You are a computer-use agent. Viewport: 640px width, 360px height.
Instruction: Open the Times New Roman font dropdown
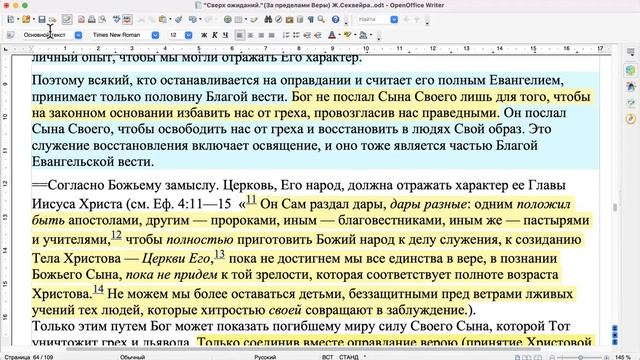tap(155, 35)
